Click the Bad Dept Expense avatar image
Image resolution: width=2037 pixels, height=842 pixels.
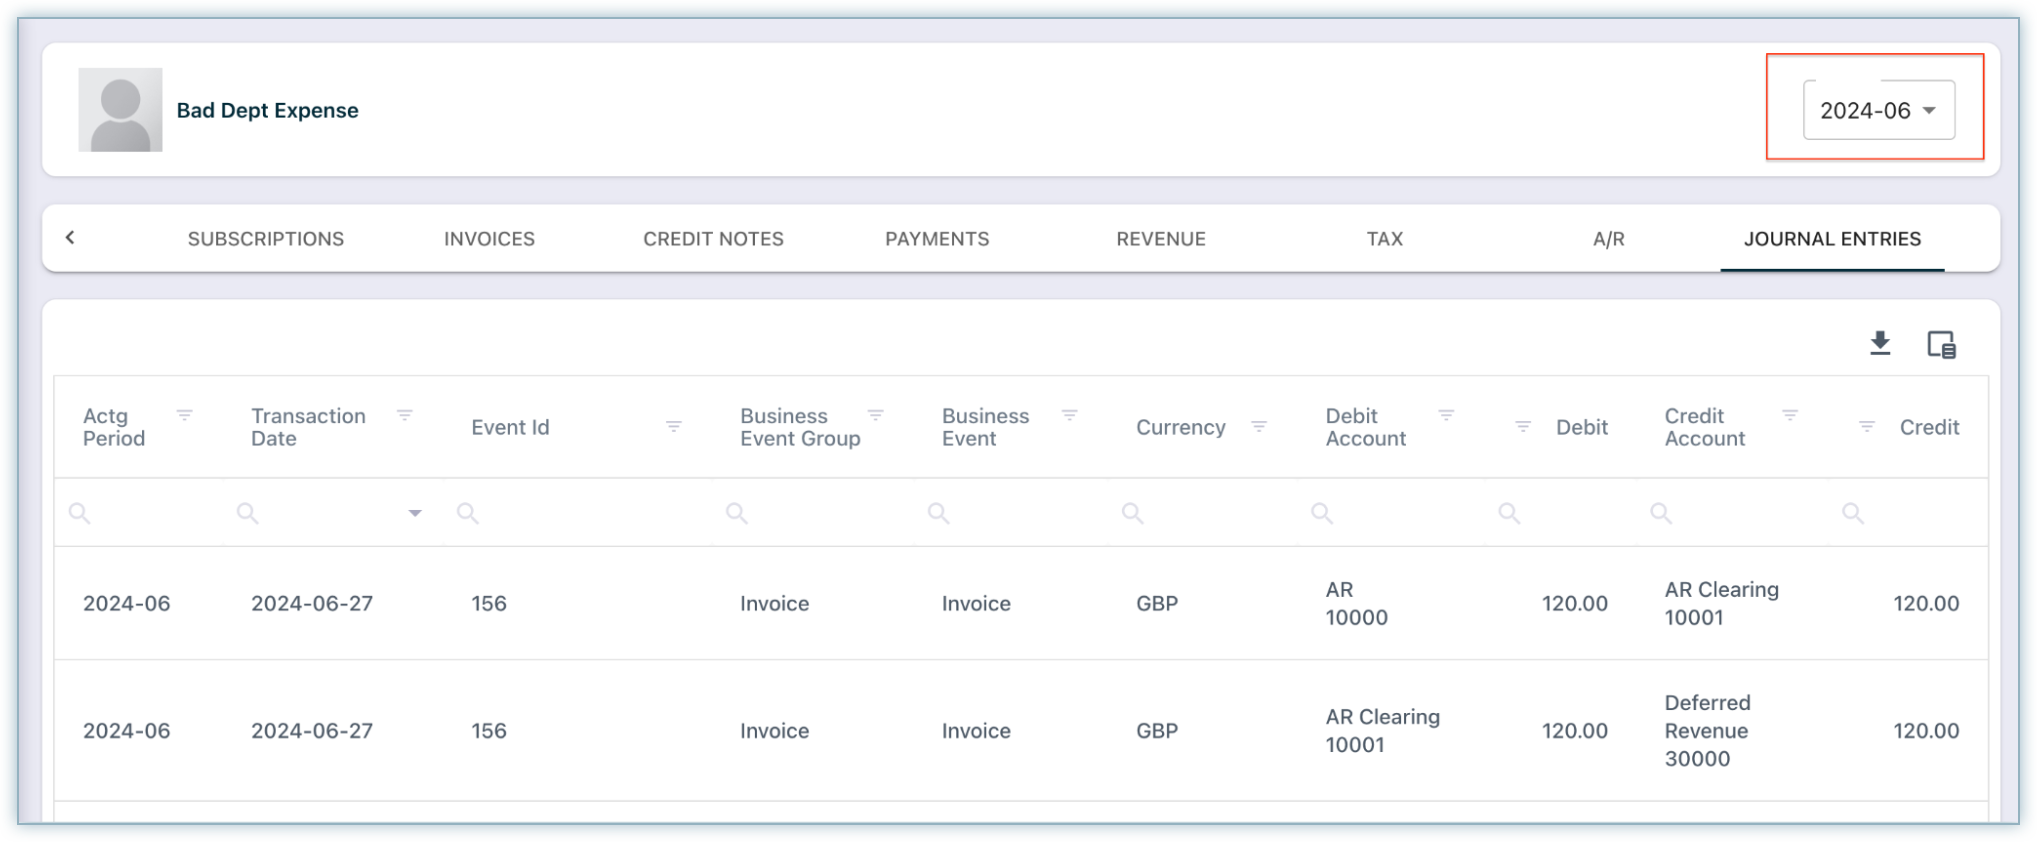[120, 110]
